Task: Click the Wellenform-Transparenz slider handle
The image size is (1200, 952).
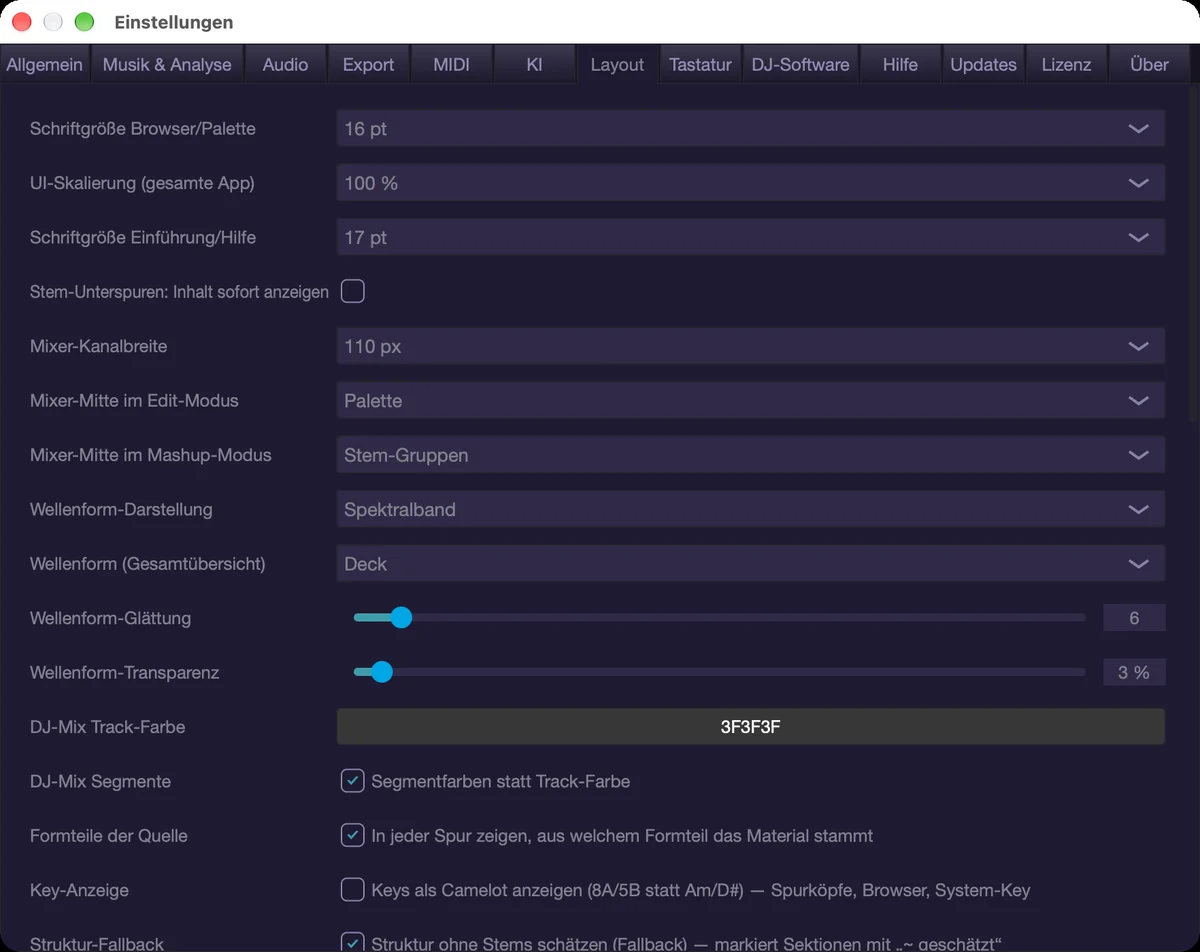Action: (x=381, y=672)
